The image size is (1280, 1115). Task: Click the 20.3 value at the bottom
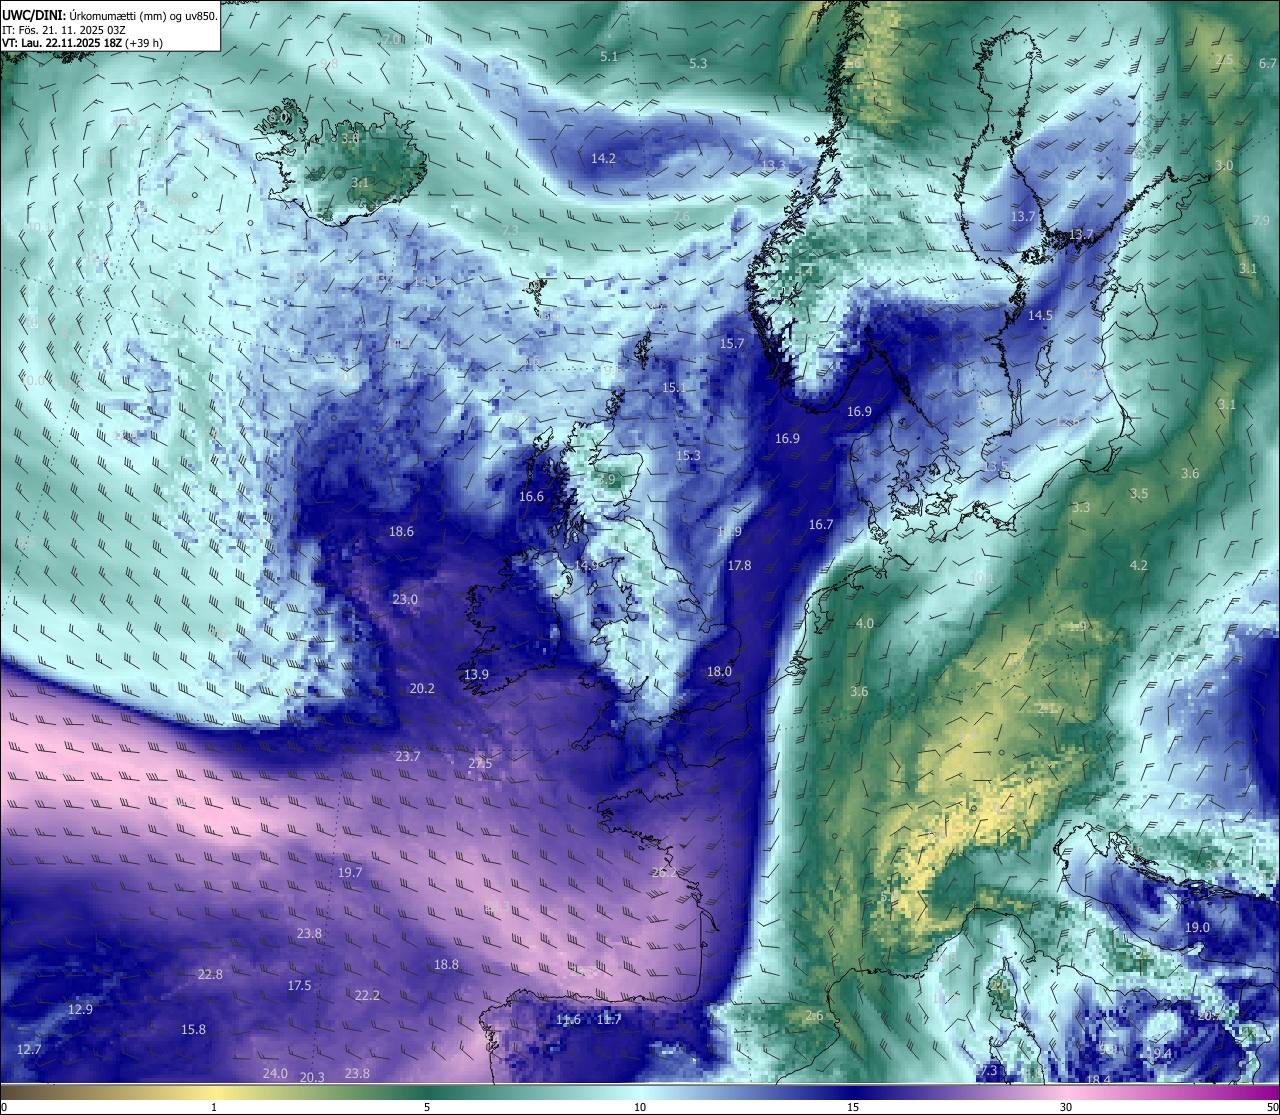point(312,1077)
